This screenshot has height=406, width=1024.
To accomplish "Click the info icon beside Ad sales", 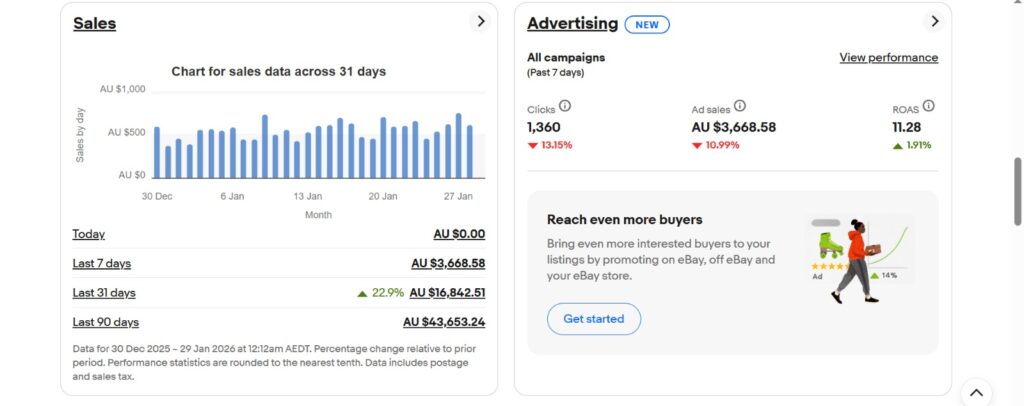I will coord(740,106).
